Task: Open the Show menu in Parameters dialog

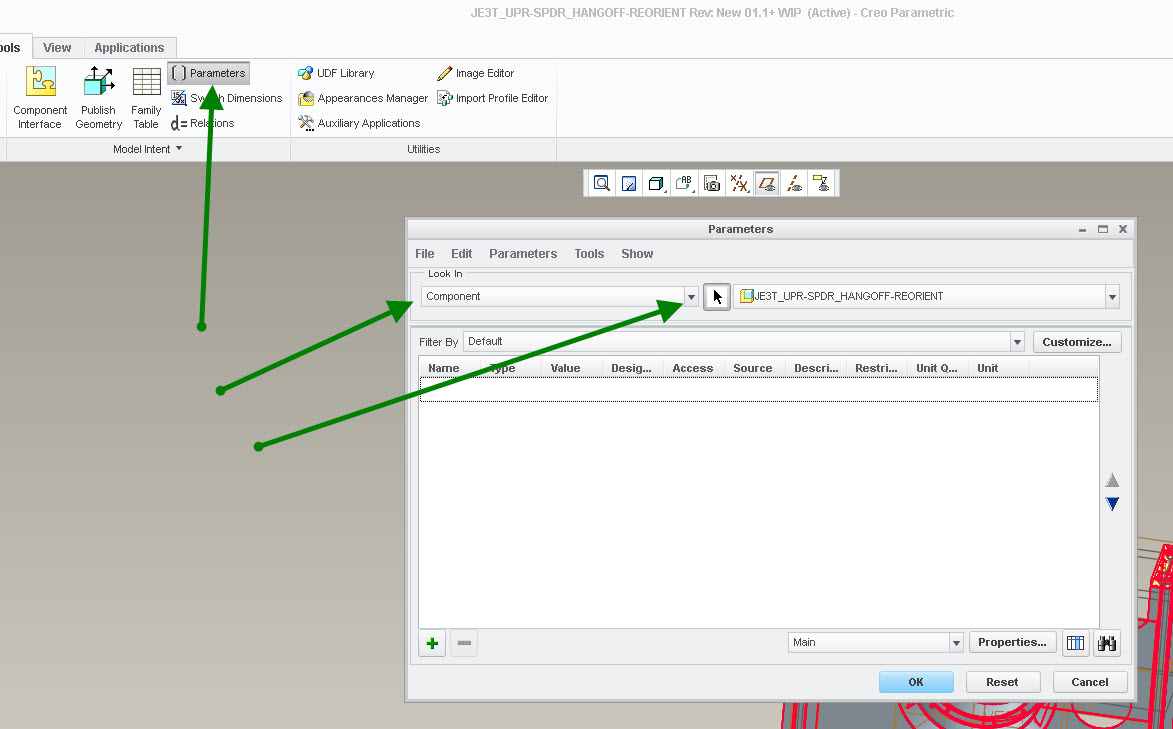Action: tap(637, 254)
